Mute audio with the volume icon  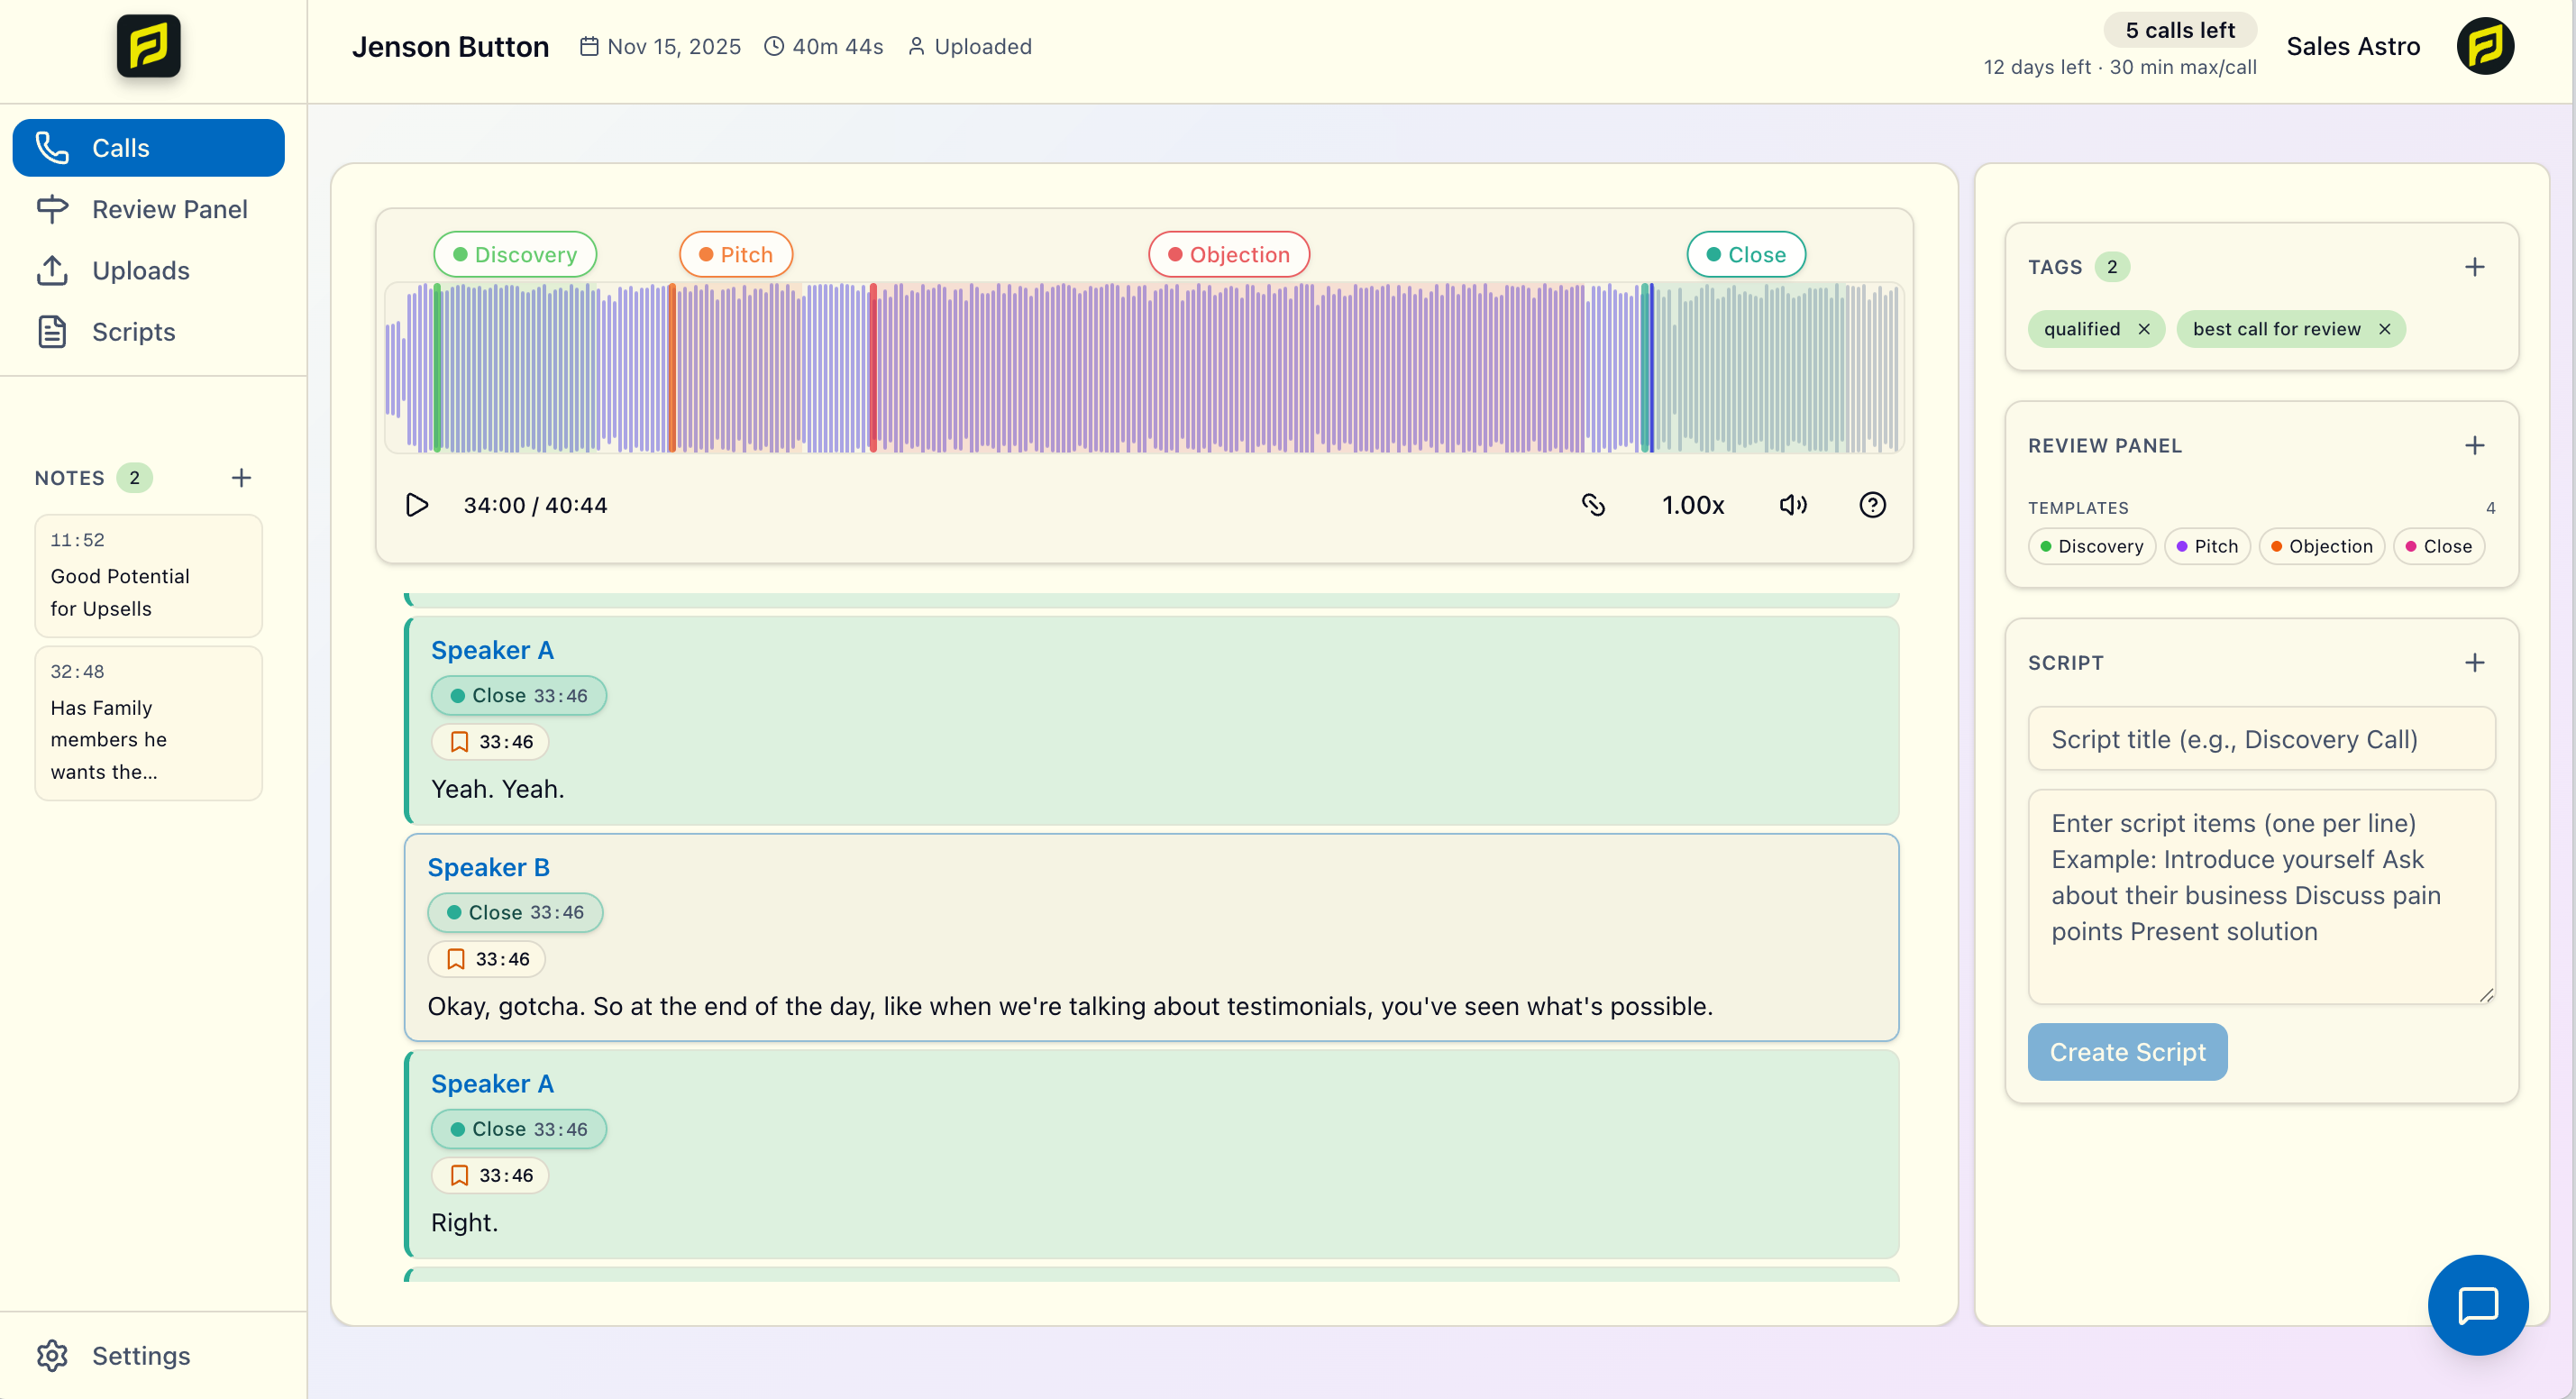click(1793, 505)
